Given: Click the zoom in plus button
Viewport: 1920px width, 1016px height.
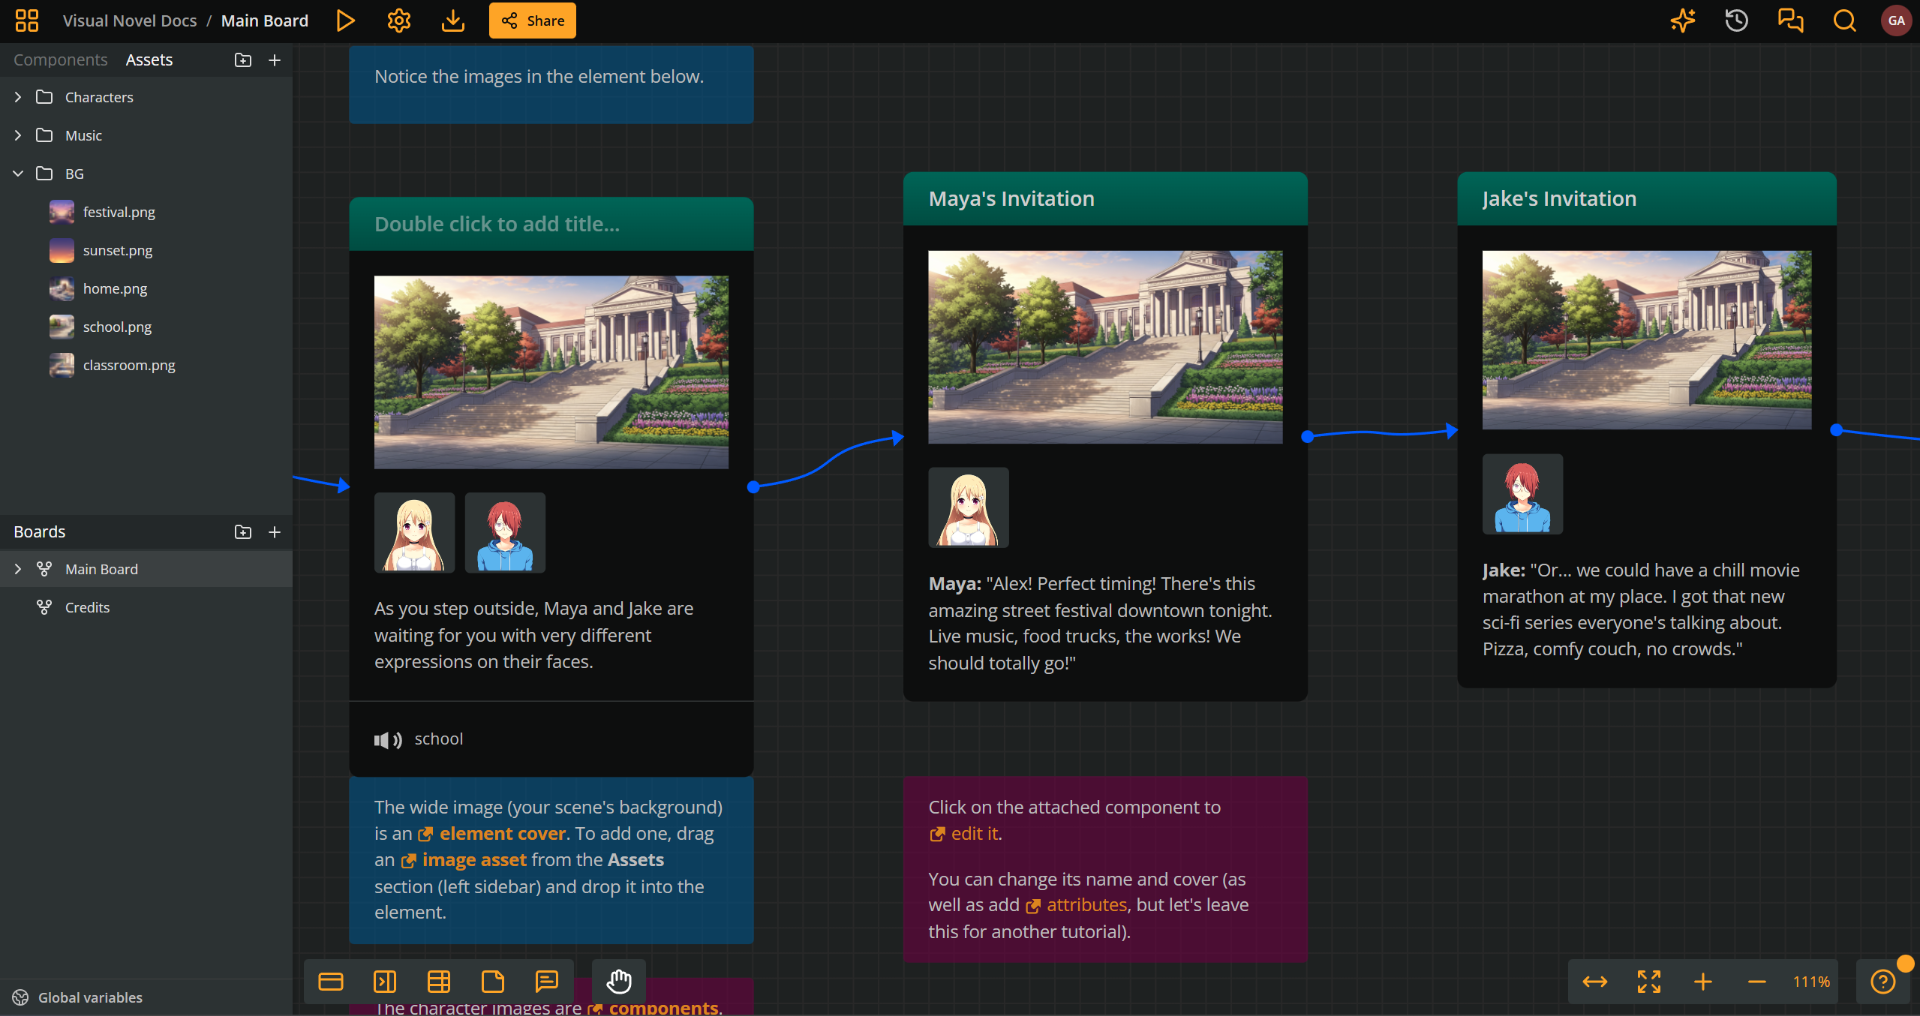Looking at the screenshot, I should (x=1703, y=982).
